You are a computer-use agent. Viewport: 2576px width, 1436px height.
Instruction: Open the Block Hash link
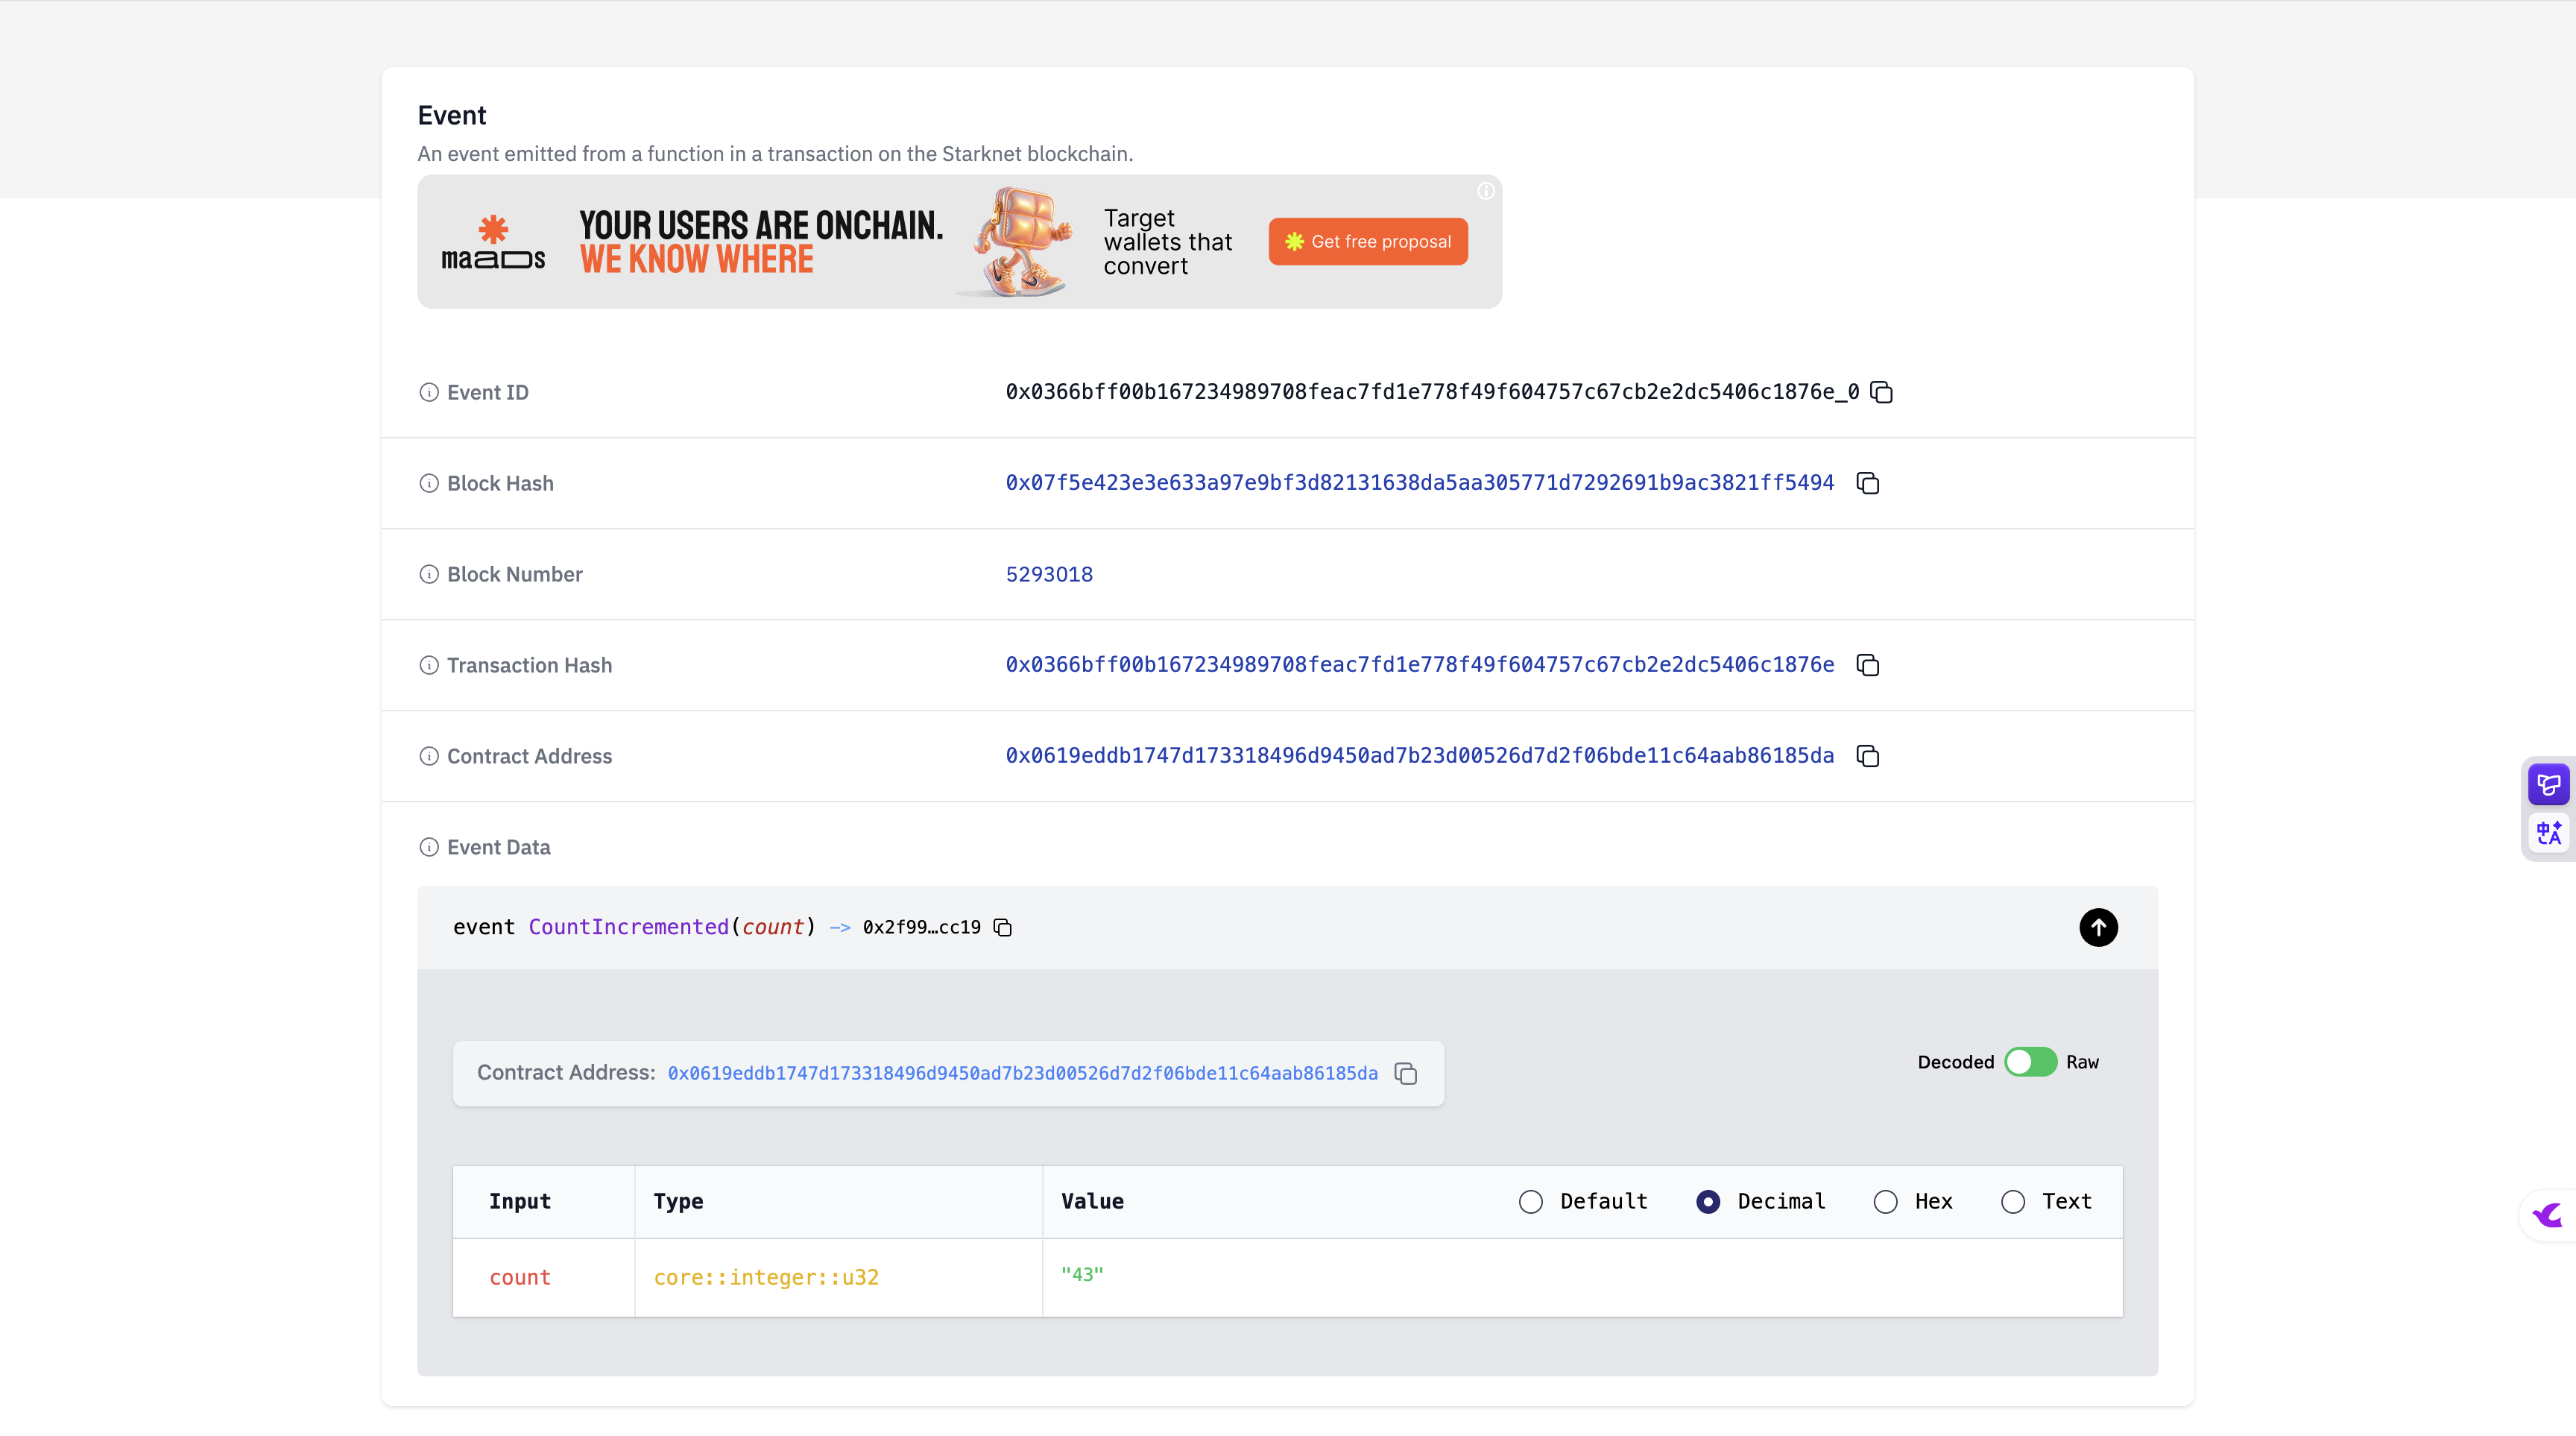click(1419, 483)
